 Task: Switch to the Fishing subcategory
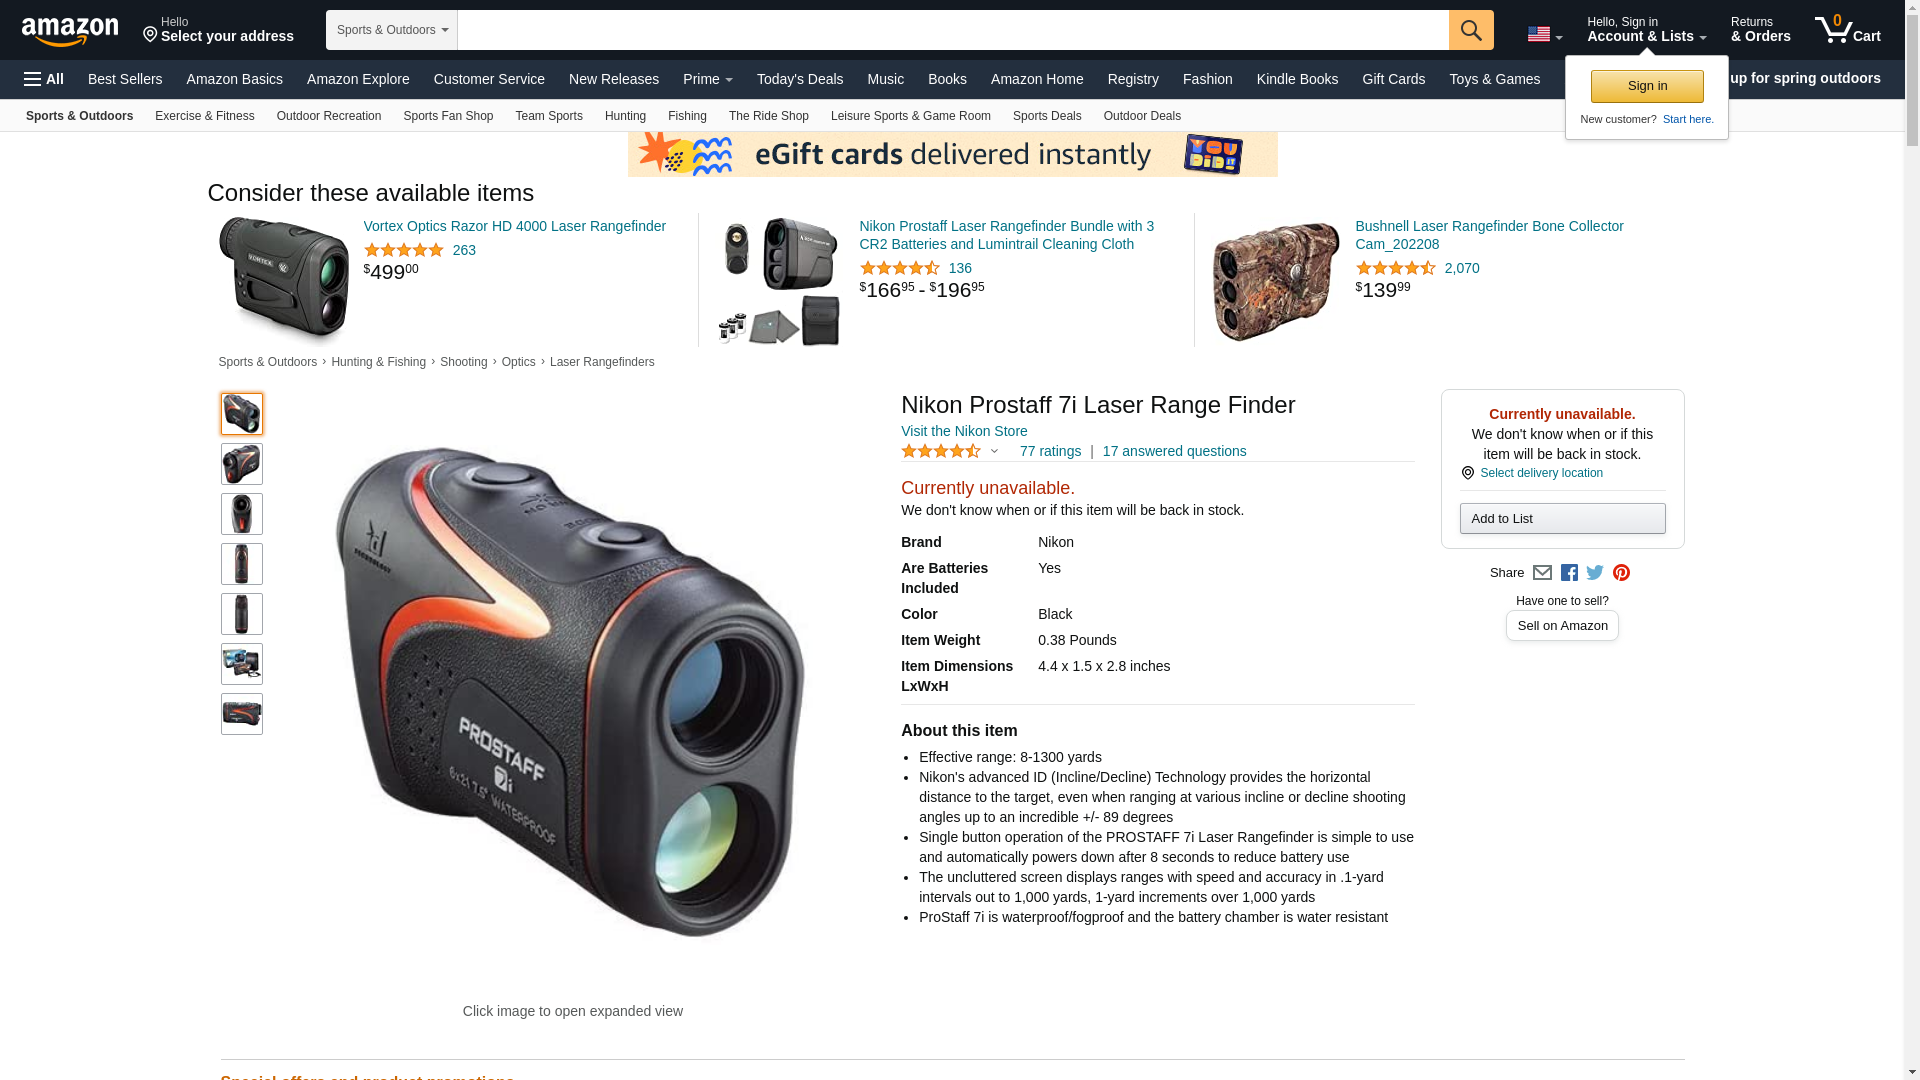click(x=687, y=116)
